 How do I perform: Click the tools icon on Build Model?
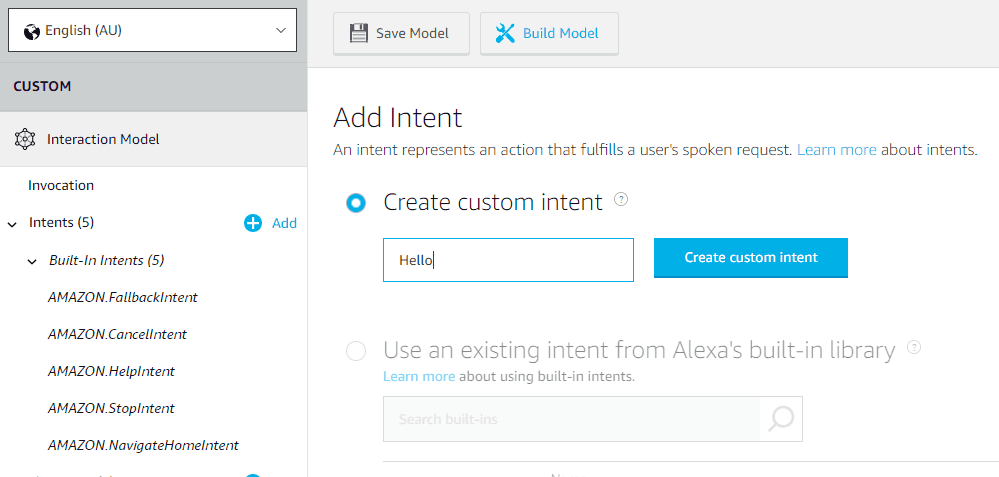505,33
